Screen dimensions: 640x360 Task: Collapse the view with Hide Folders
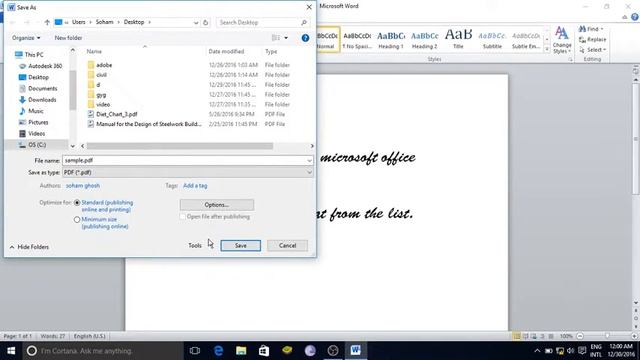29,247
